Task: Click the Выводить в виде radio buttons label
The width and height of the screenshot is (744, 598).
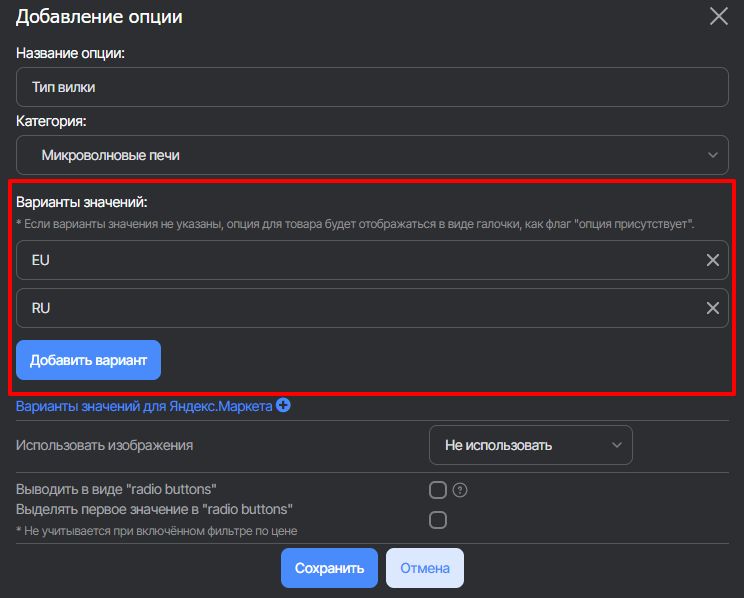Action: 117,489
